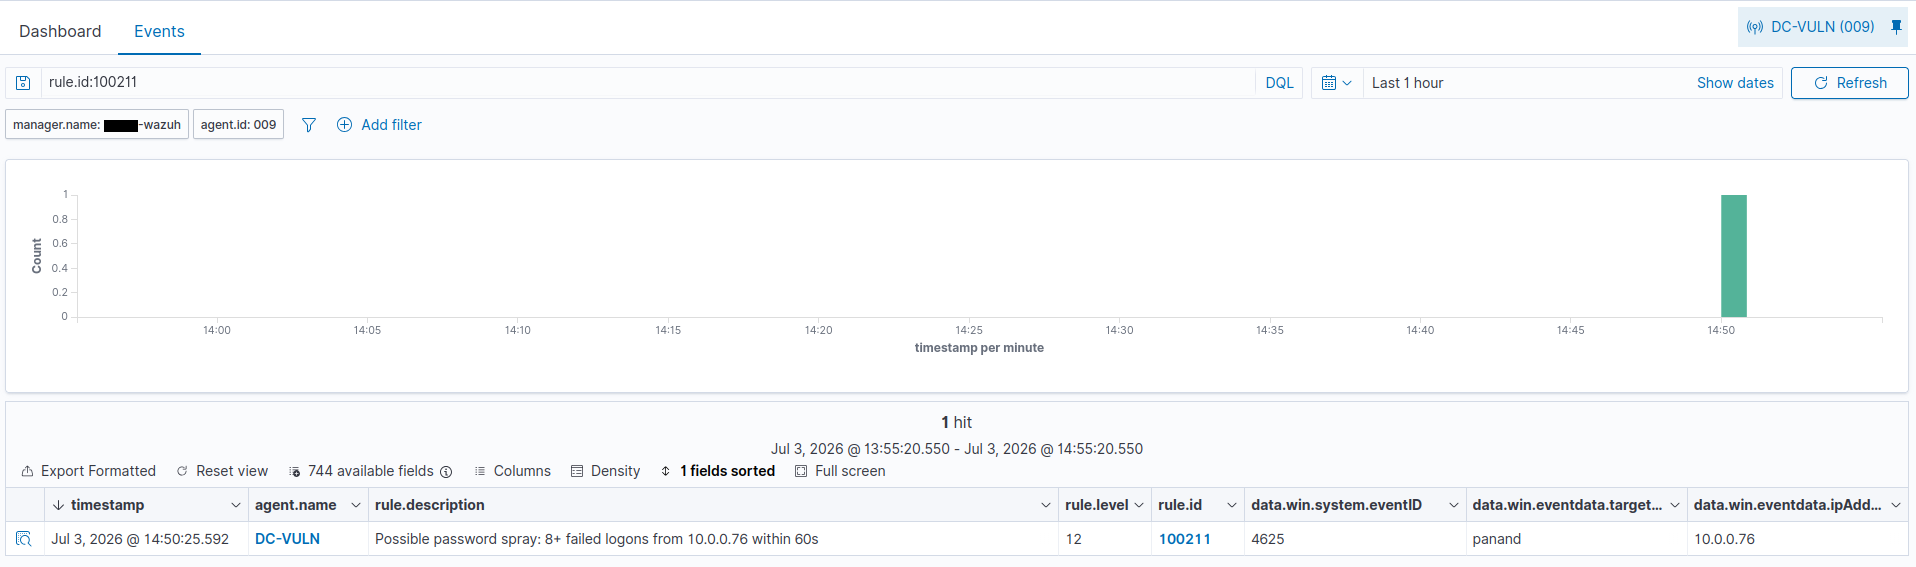Image resolution: width=1916 pixels, height=567 pixels.
Task: Open the DC-VULN agent link
Action: click(x=287, y=539)
